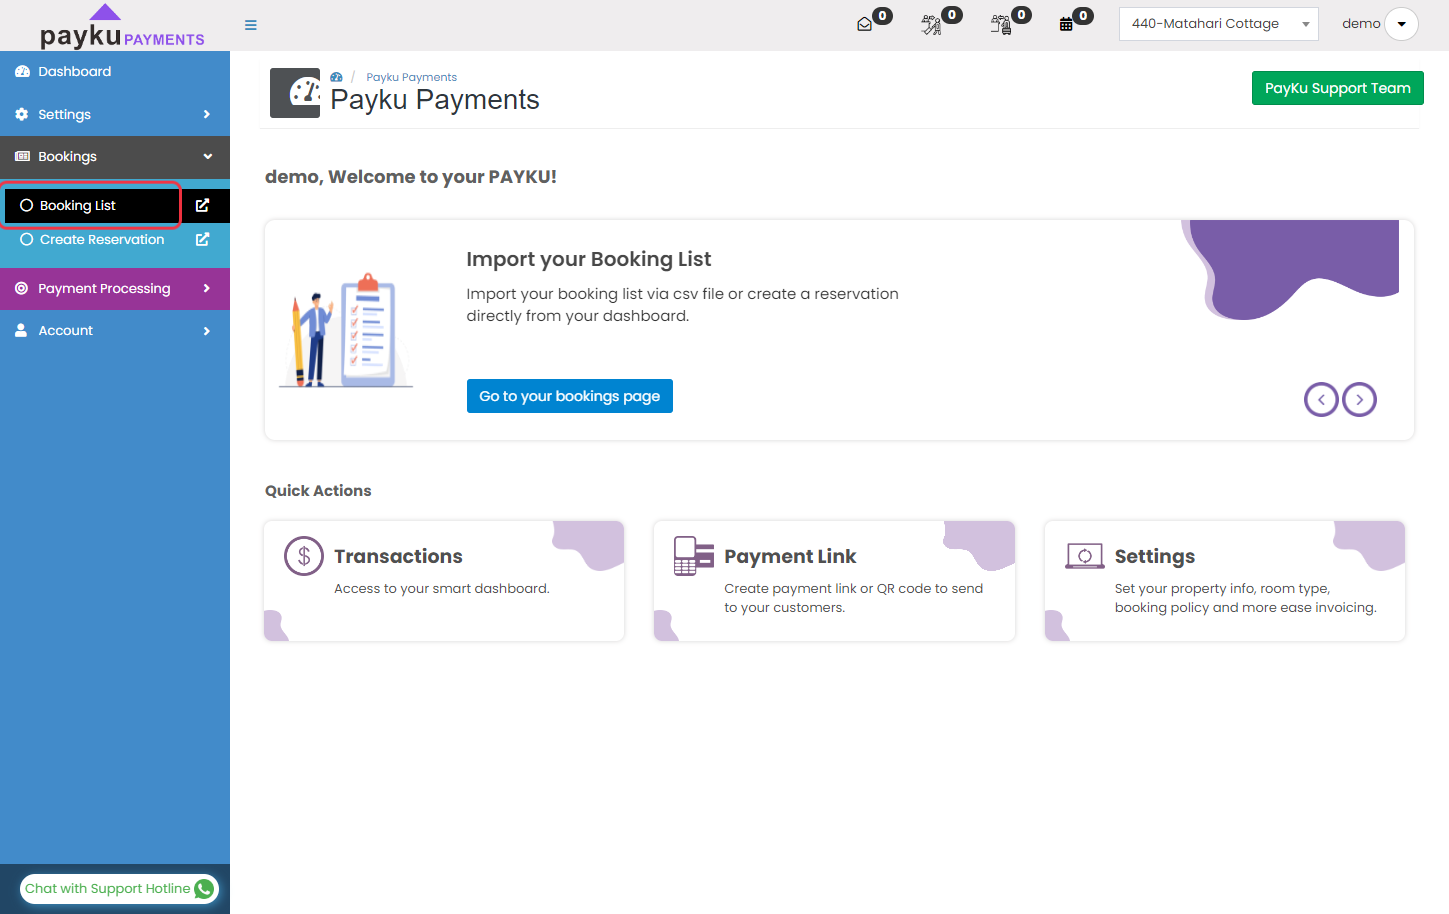1449x914 pixels.
Task: Click the Settings laptop icon
Action: [1085, 556]
